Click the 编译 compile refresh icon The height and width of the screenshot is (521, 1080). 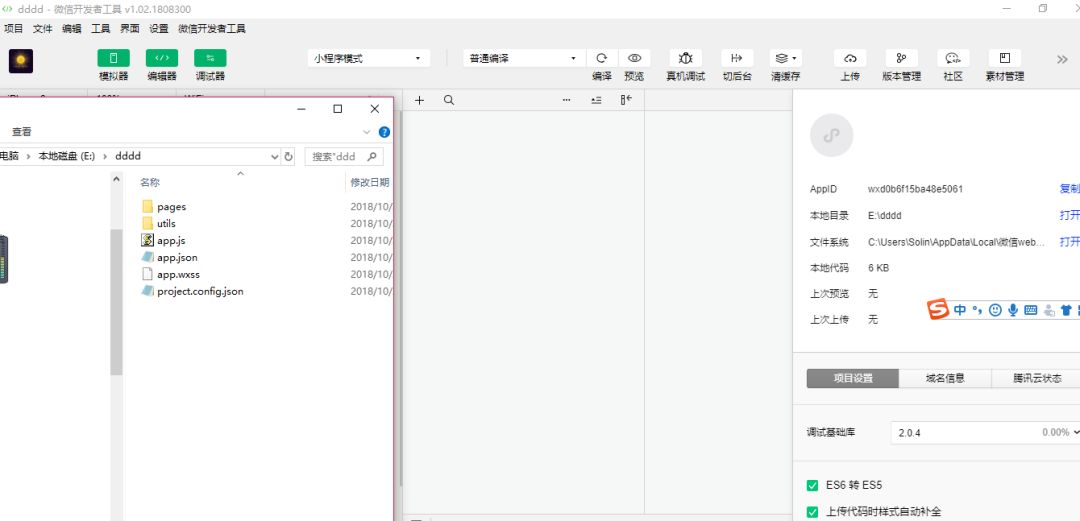(x=602, y=59)
